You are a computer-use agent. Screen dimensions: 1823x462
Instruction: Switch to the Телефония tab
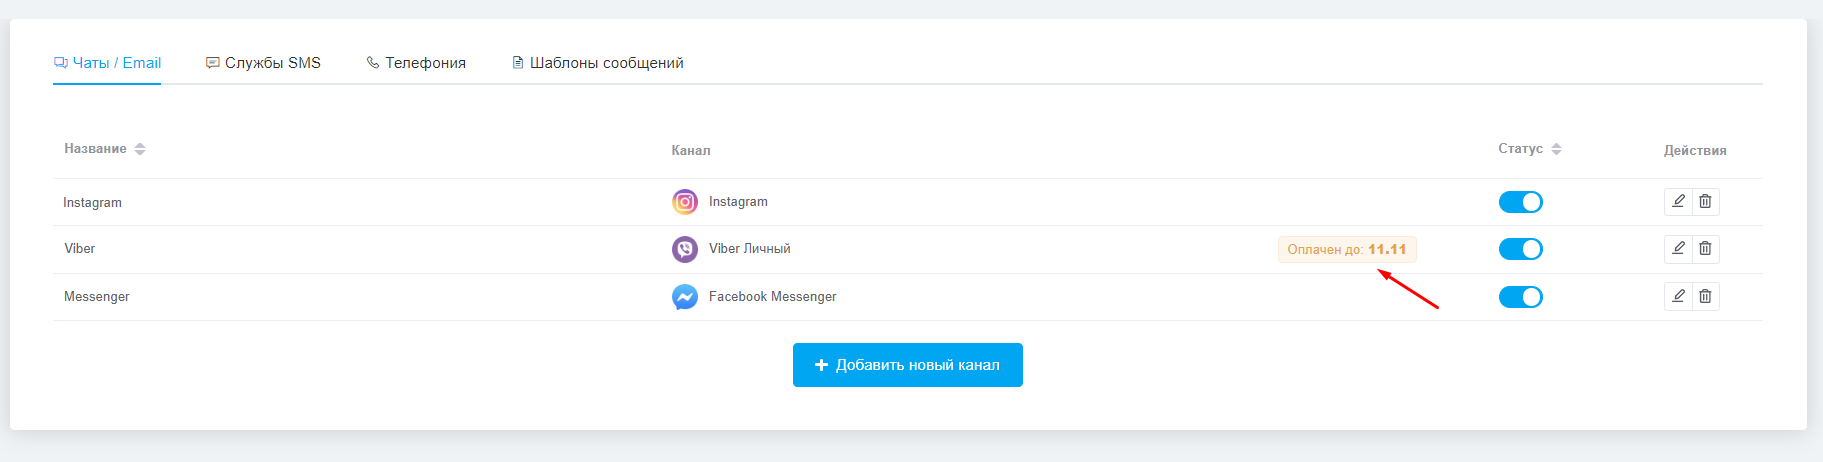416,63
